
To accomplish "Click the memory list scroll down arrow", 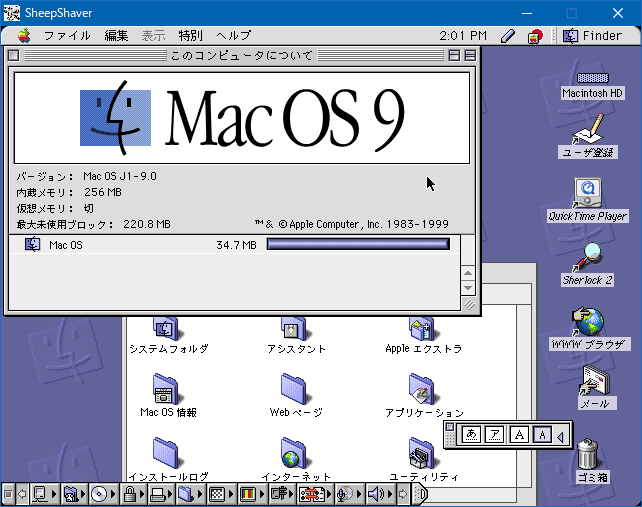I will pos(468,287).
